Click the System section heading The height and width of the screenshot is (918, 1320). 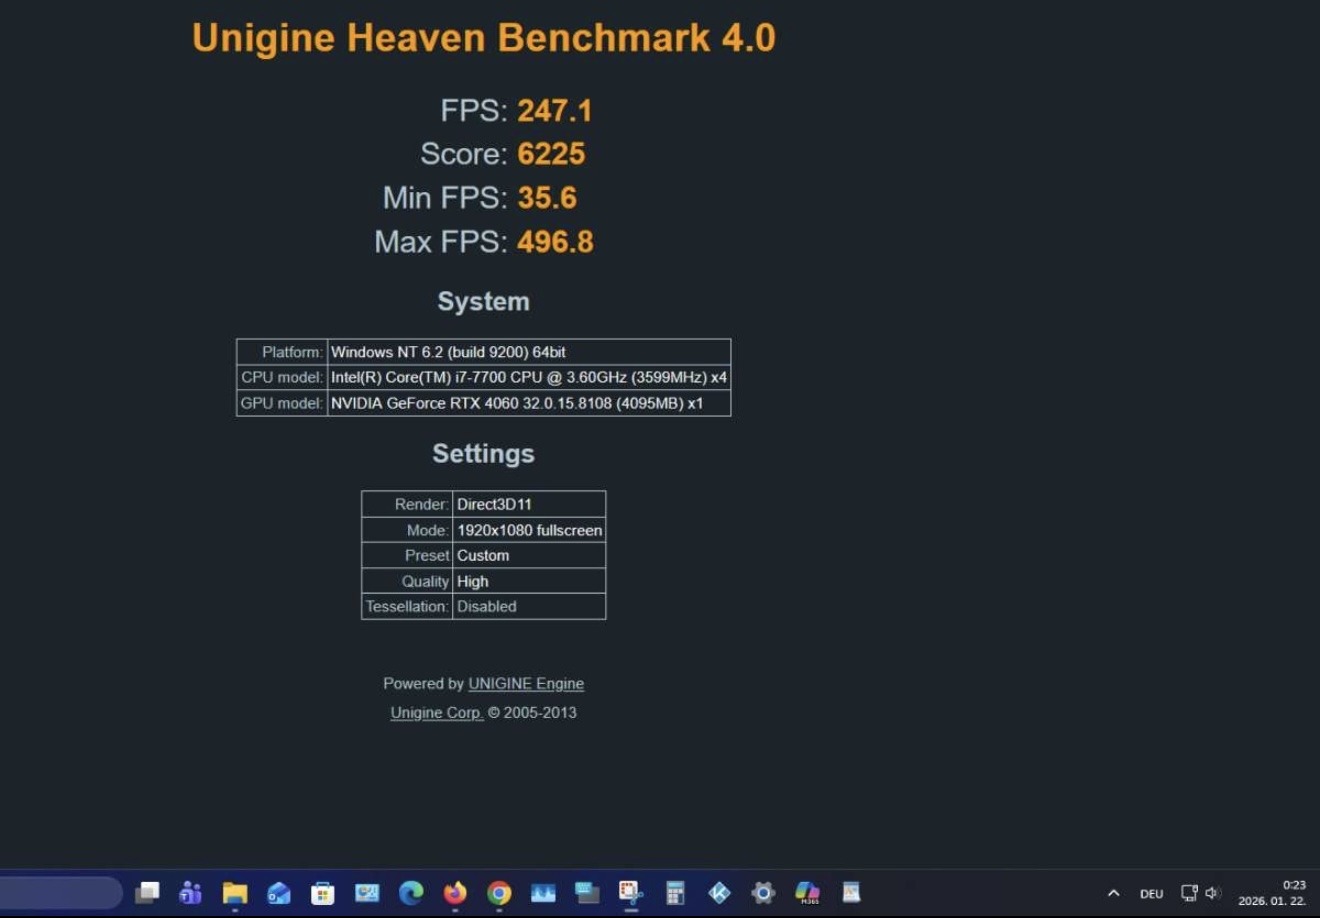tap(484, 301)
